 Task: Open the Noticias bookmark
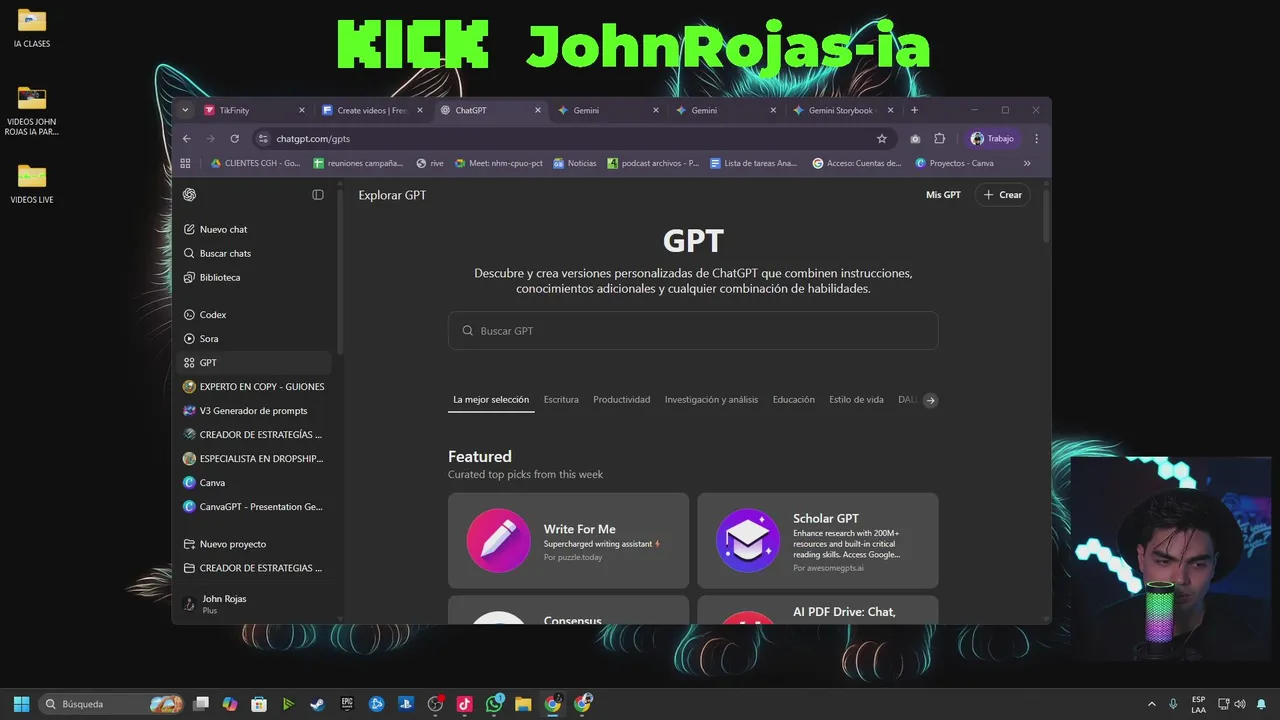coord(575,163)
